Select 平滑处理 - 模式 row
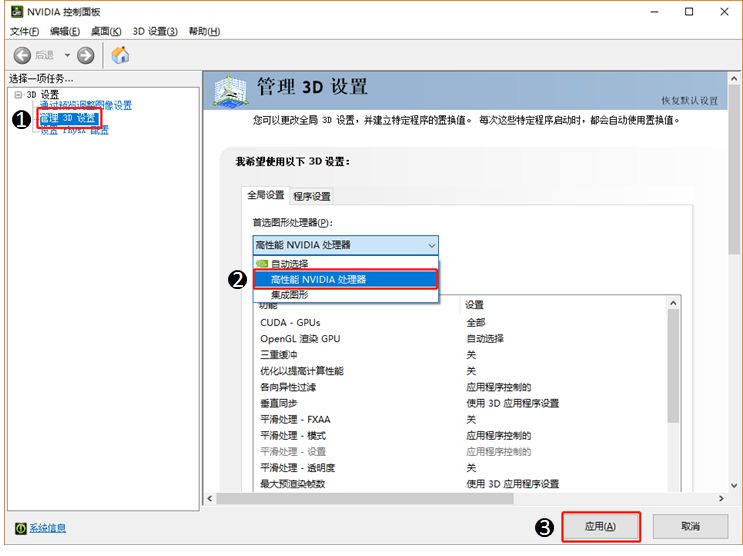Image resolution: width=743 pixels, height=556 pixels. 460,436
